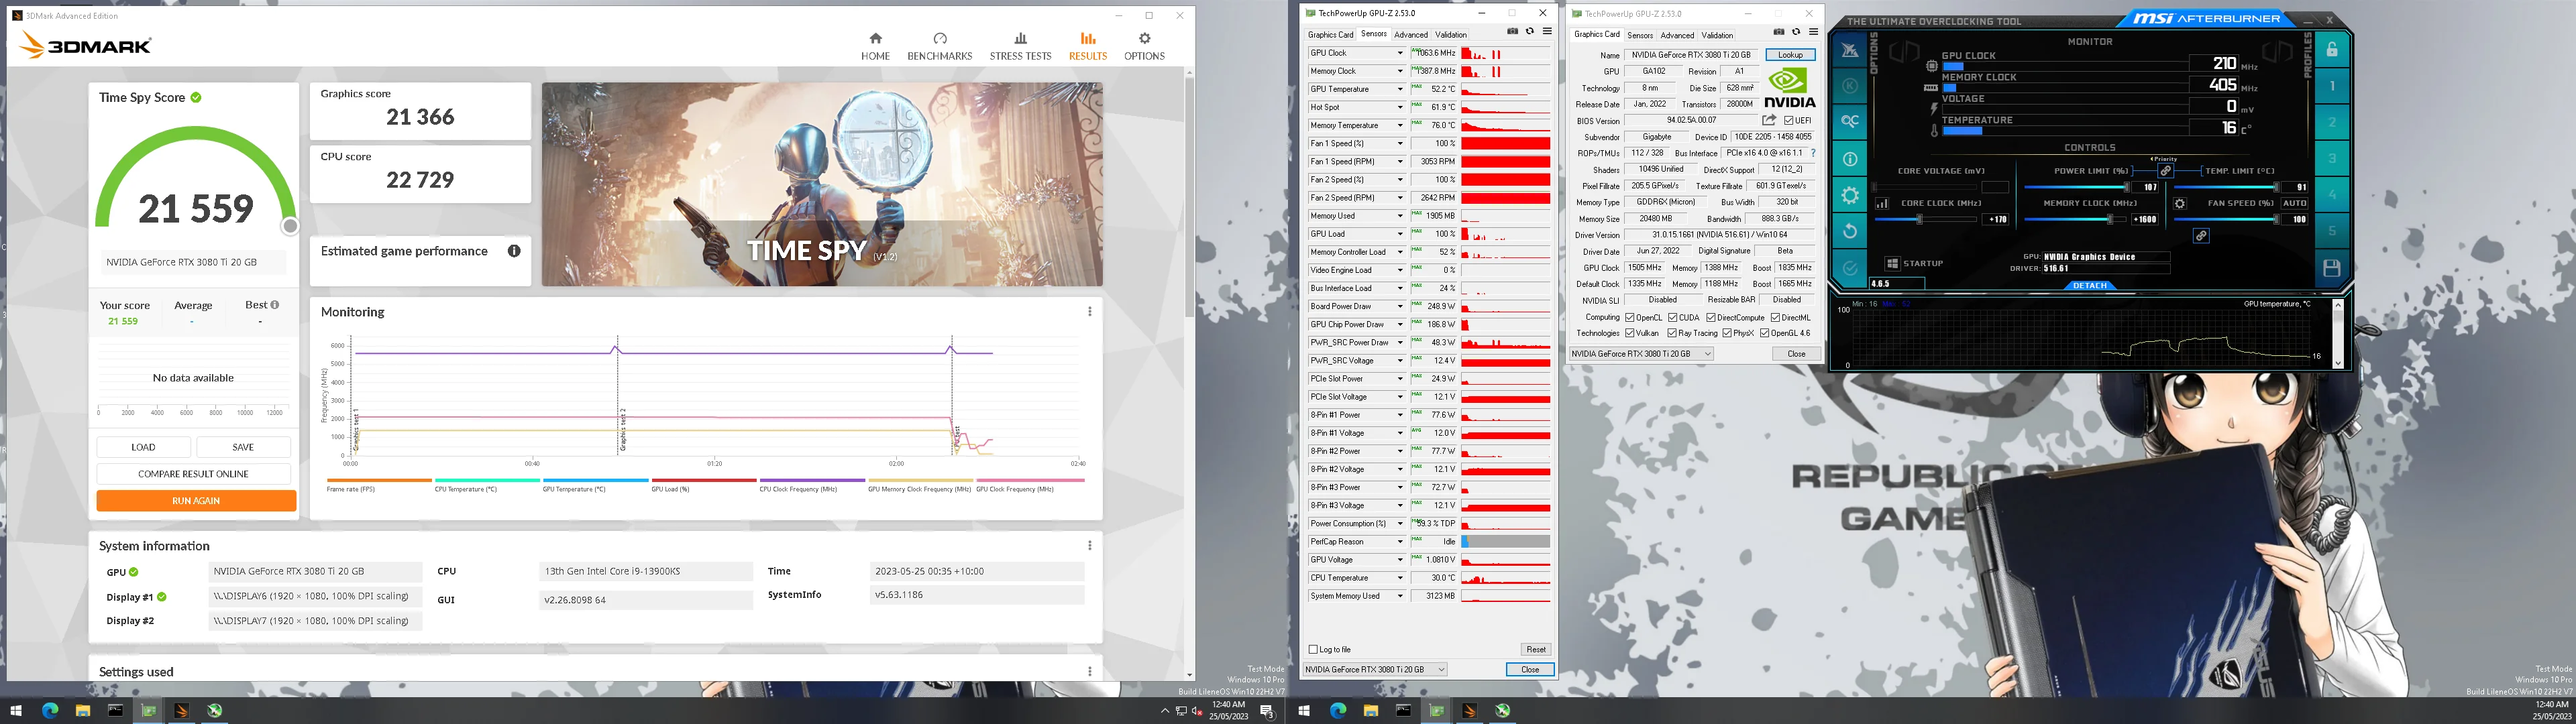Click the screenshot camera icon in GPU-Z Sensors window
2576x724 pixels.
(x=1512, y=32)
